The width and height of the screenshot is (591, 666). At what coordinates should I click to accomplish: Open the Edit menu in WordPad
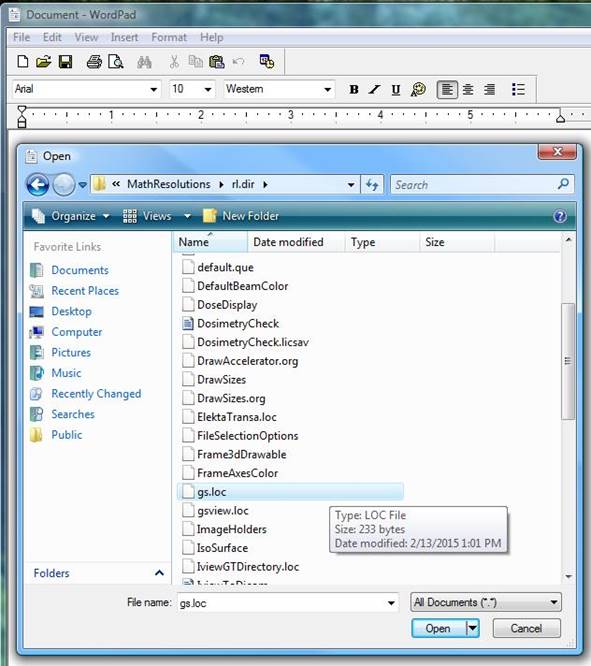click(52, 37)
